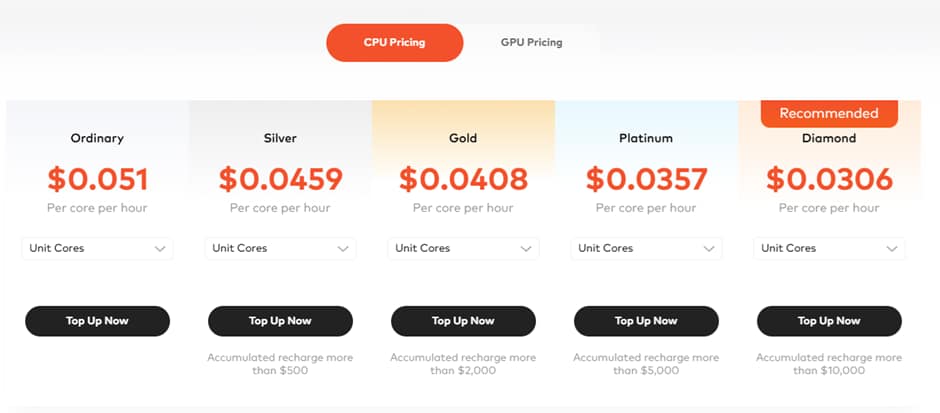Click the $0.0408 Gold price

pyautogui.click(x=463, y=179)
